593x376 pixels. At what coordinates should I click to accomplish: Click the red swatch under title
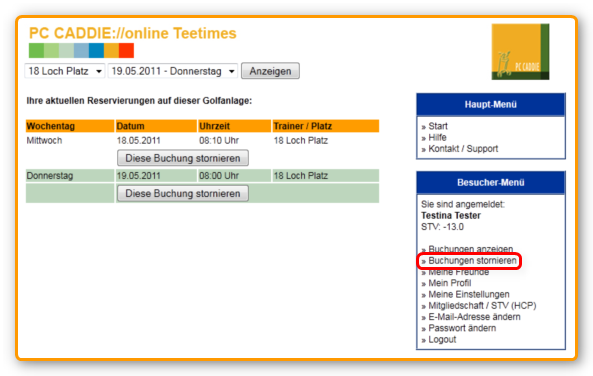pyautogui.click(x=126, y=51)
